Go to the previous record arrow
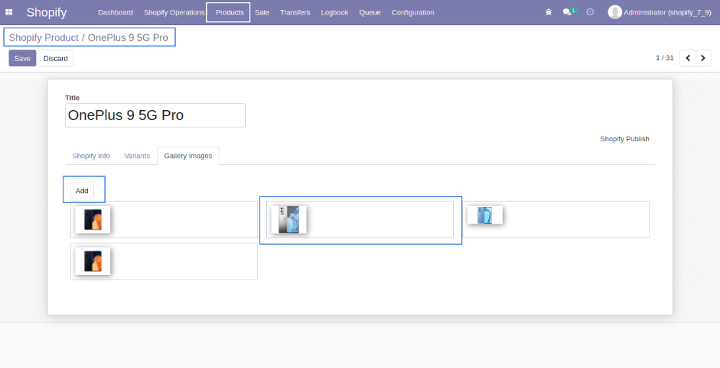Viewport: 720px width, 368px height. pos(687,58)
